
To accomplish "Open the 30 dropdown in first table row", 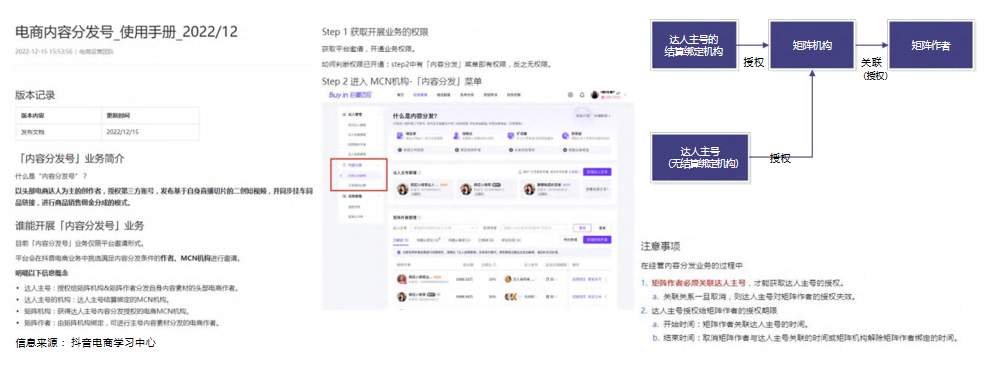I will pos(551,279).
